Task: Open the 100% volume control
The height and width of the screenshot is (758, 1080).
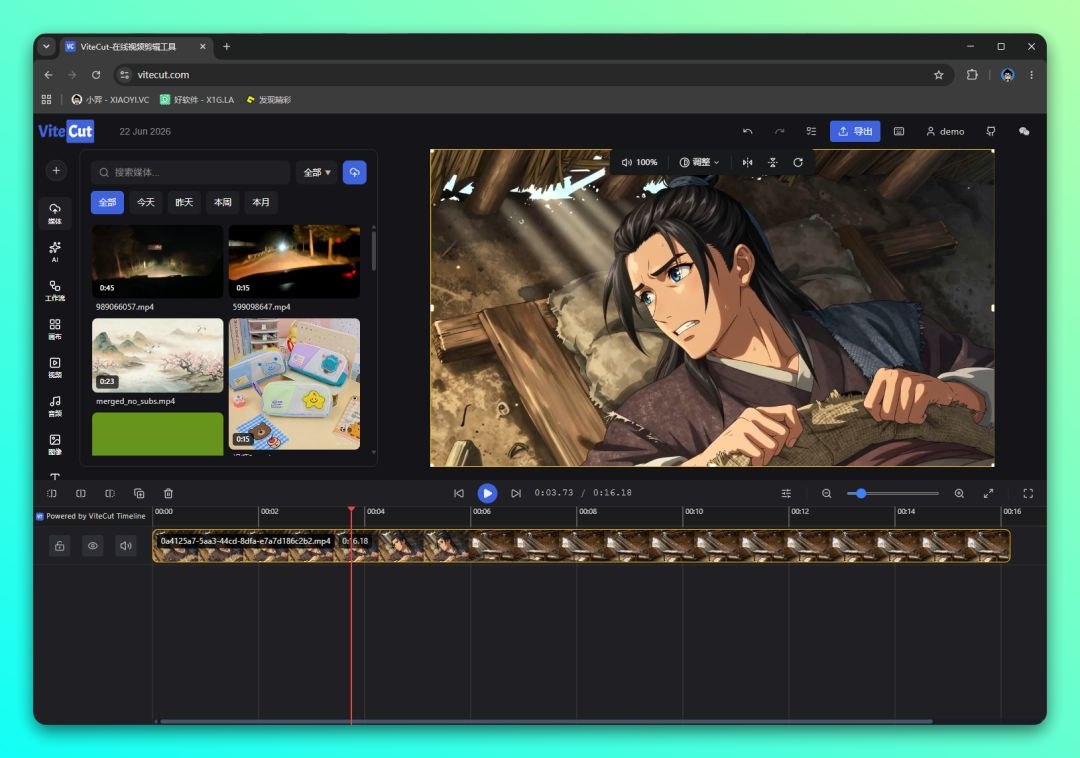Action: click(639, 162)
